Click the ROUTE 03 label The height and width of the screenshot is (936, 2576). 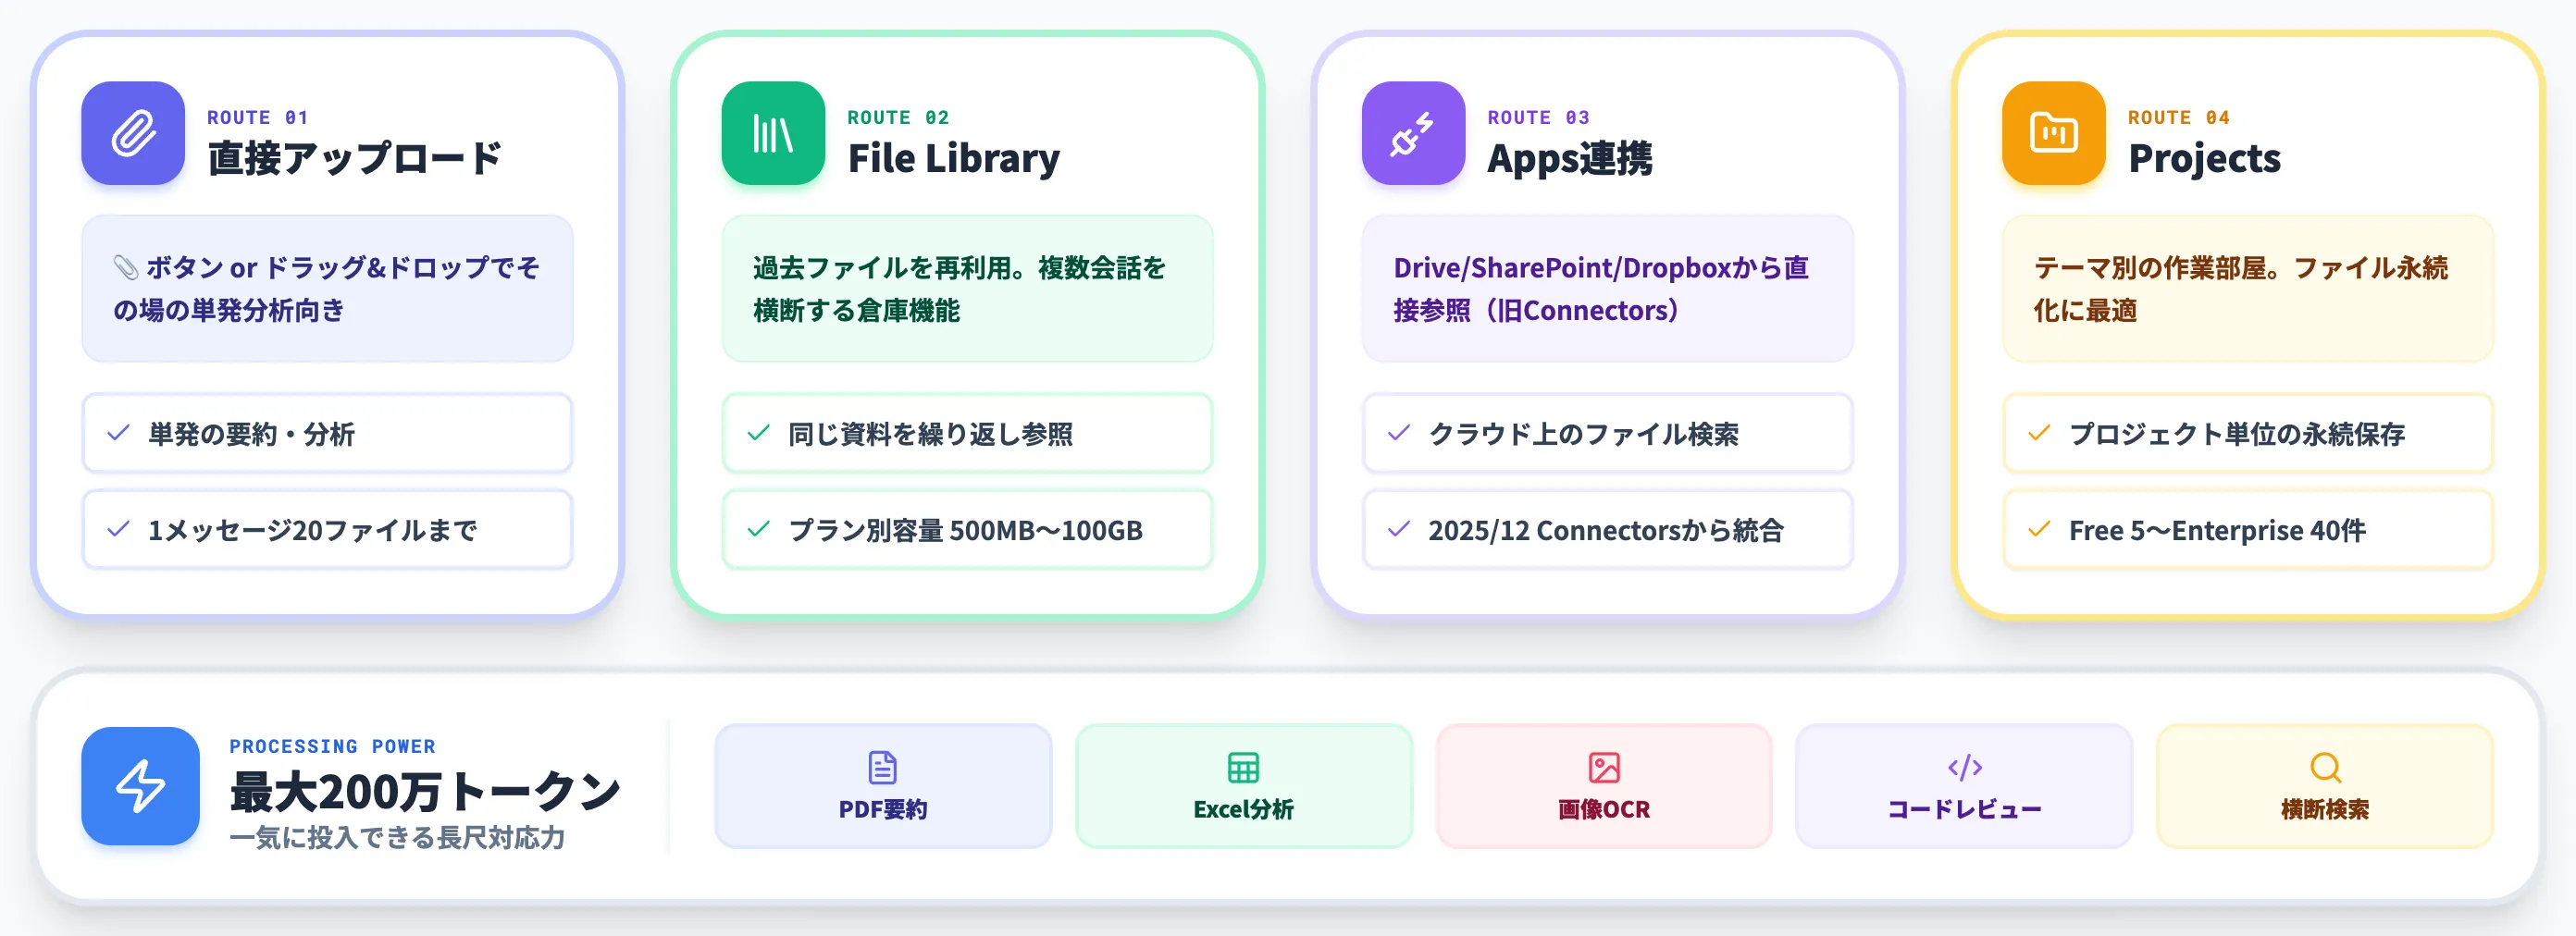[1537, 117]
